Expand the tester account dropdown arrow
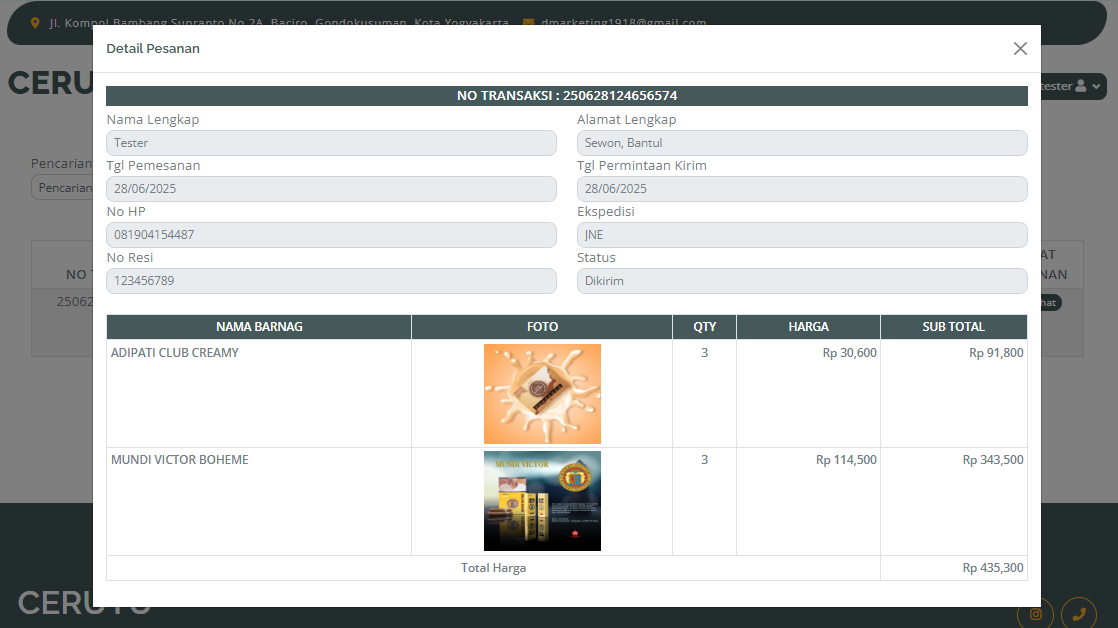 pyautogui.click(x=1097, y=87)
